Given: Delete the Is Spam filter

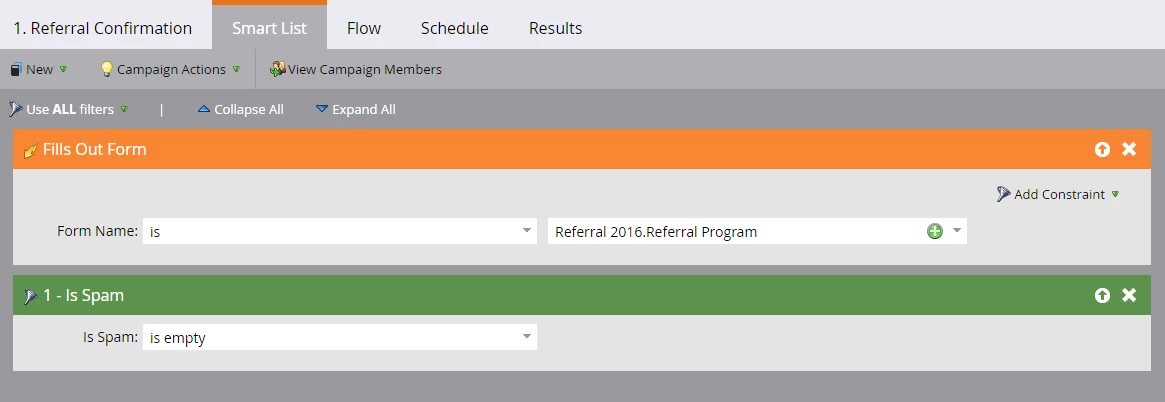Looking at the screenshot, I should 1129,295.
